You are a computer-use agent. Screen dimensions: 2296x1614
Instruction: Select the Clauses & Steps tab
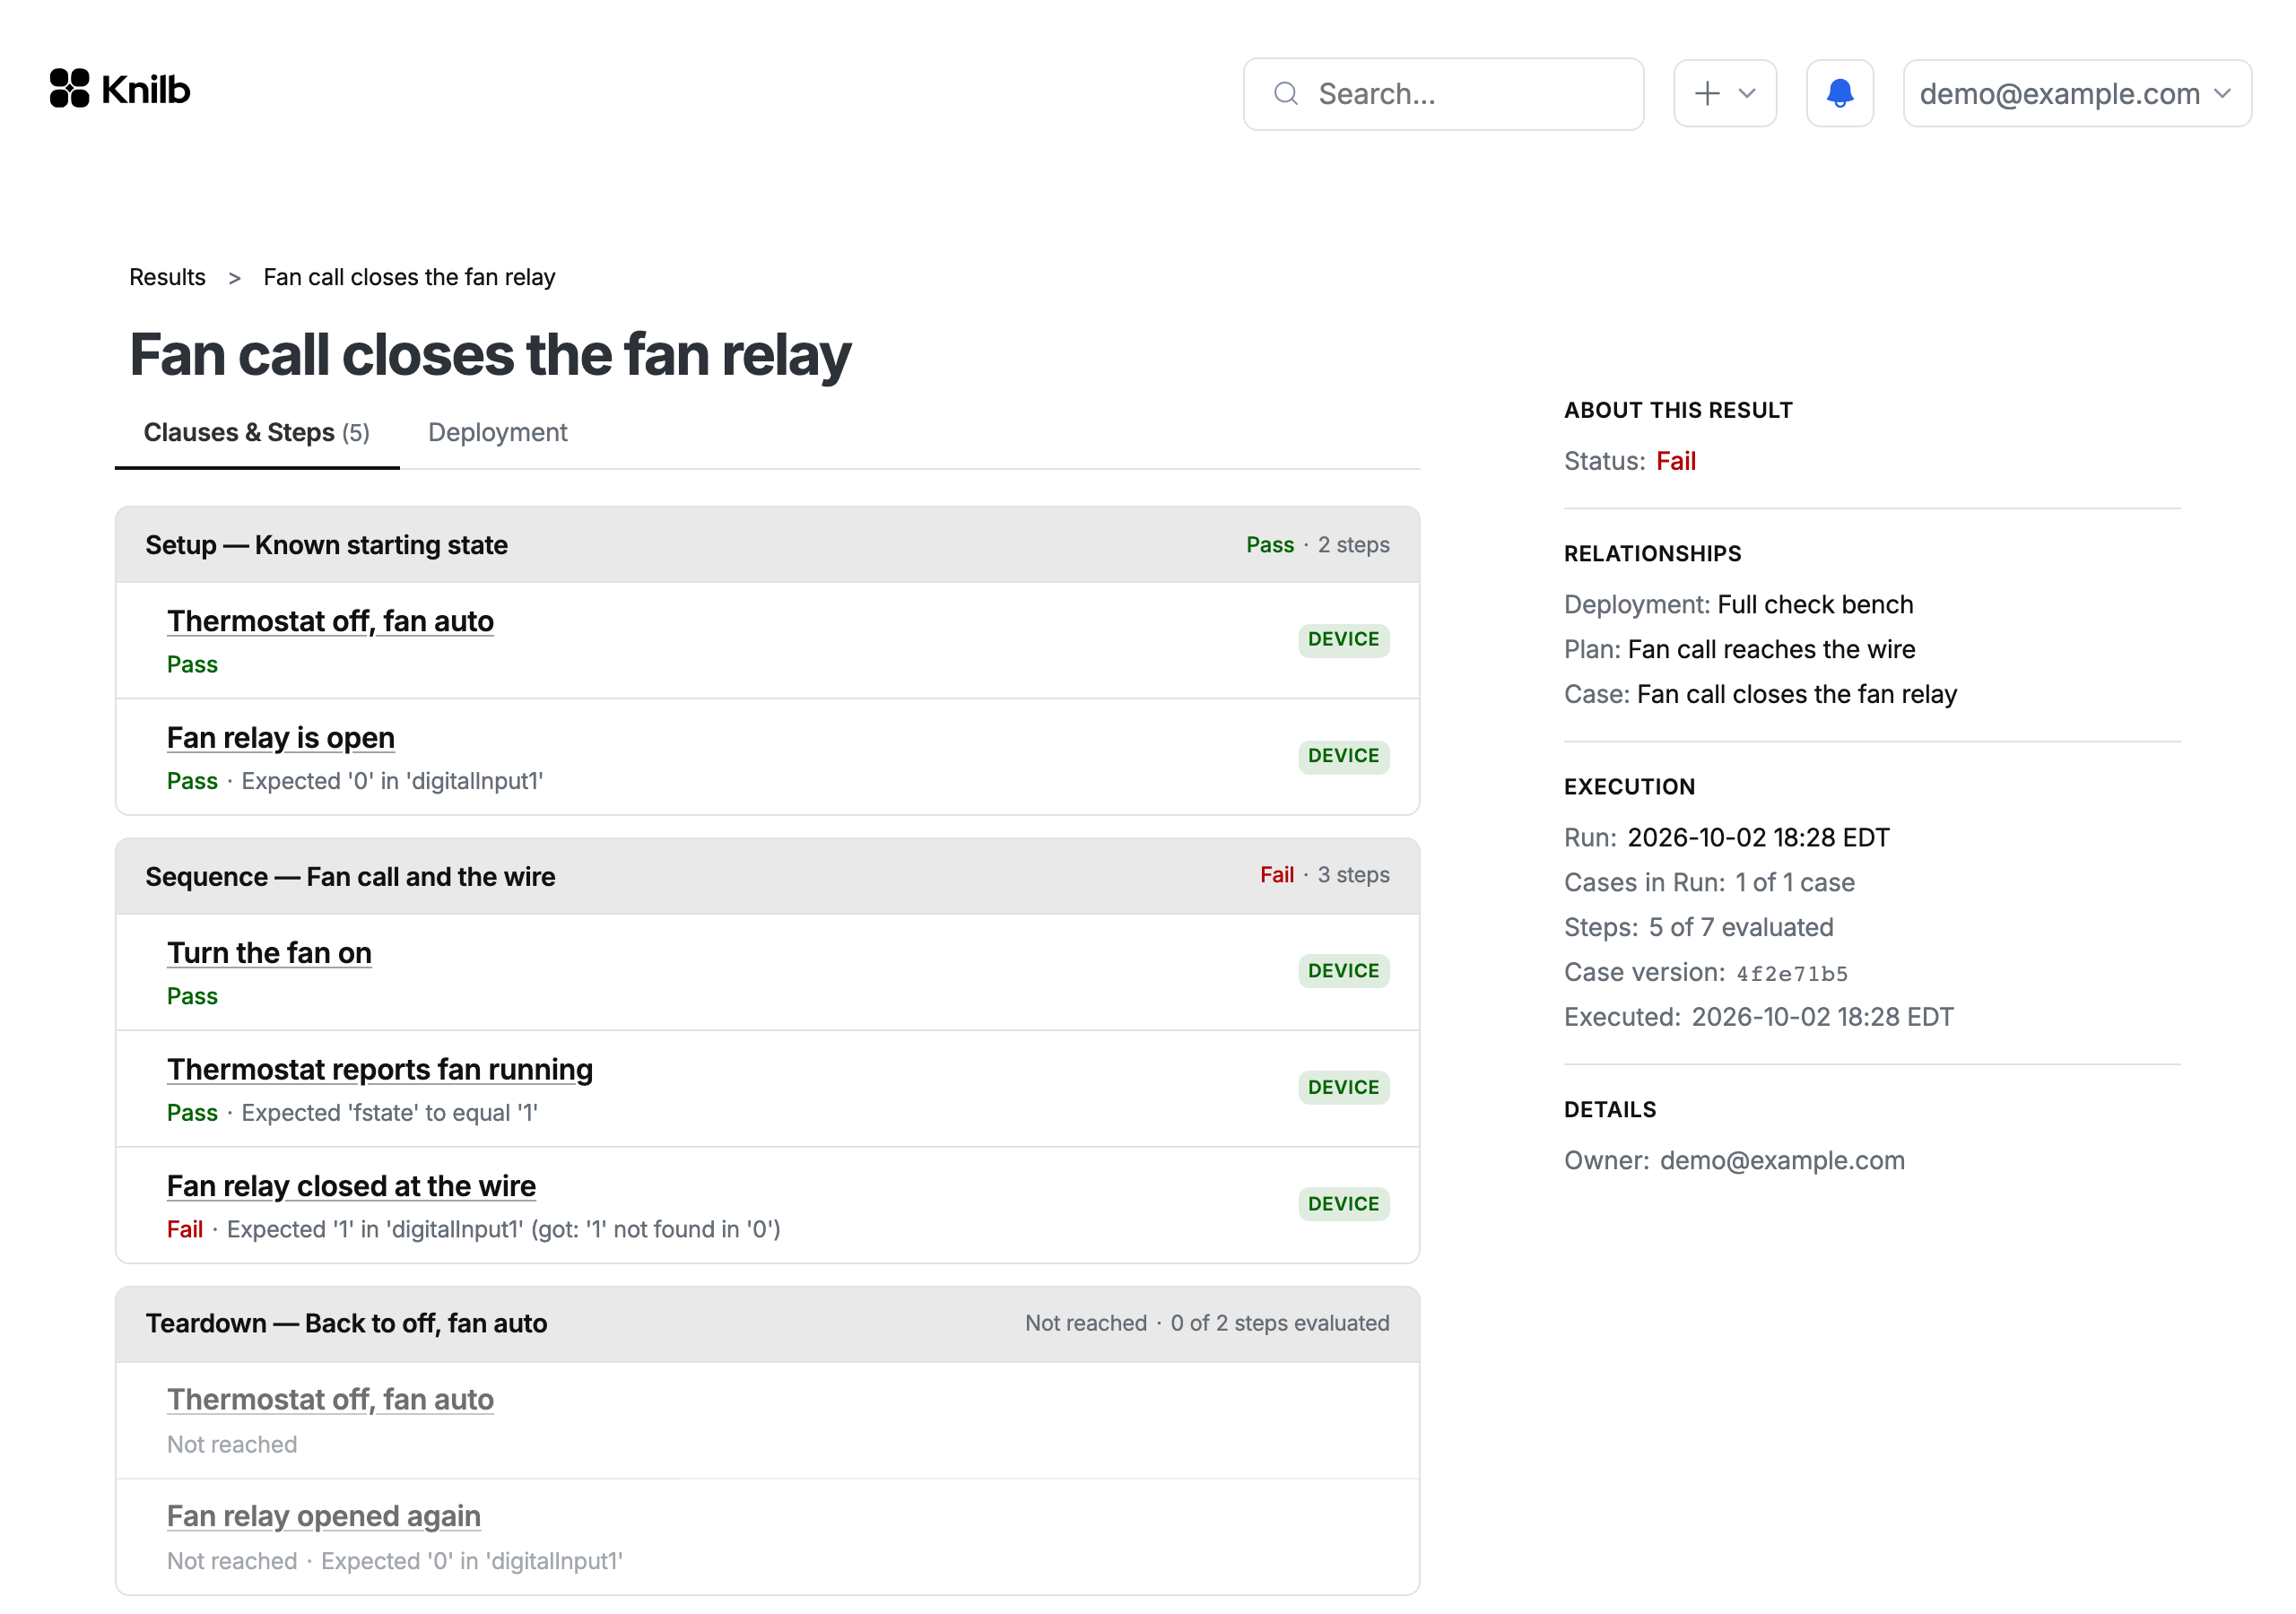pyautogui.click(x=257, y=432)
